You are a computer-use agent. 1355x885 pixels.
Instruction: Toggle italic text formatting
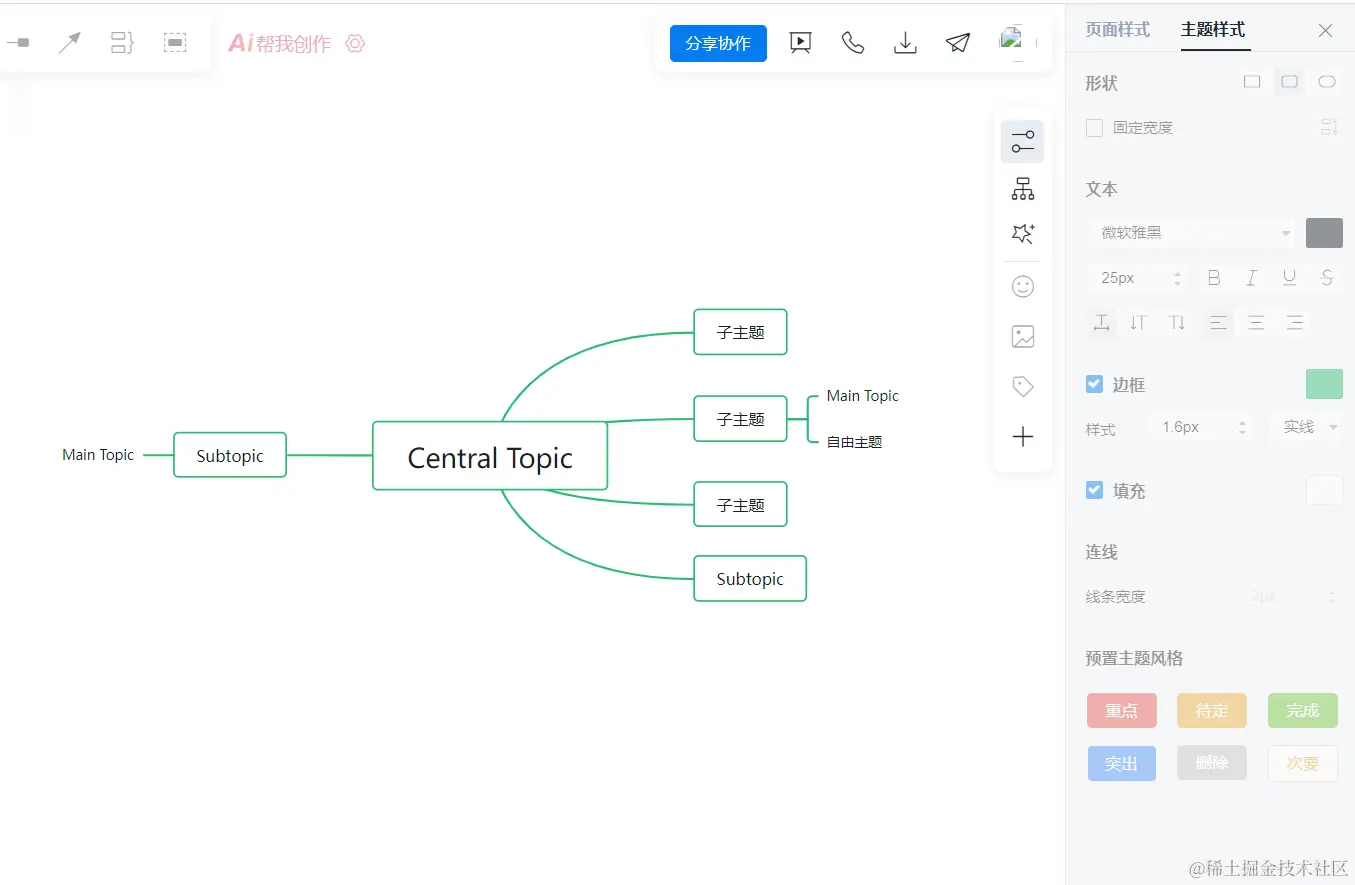(1251, 278)
